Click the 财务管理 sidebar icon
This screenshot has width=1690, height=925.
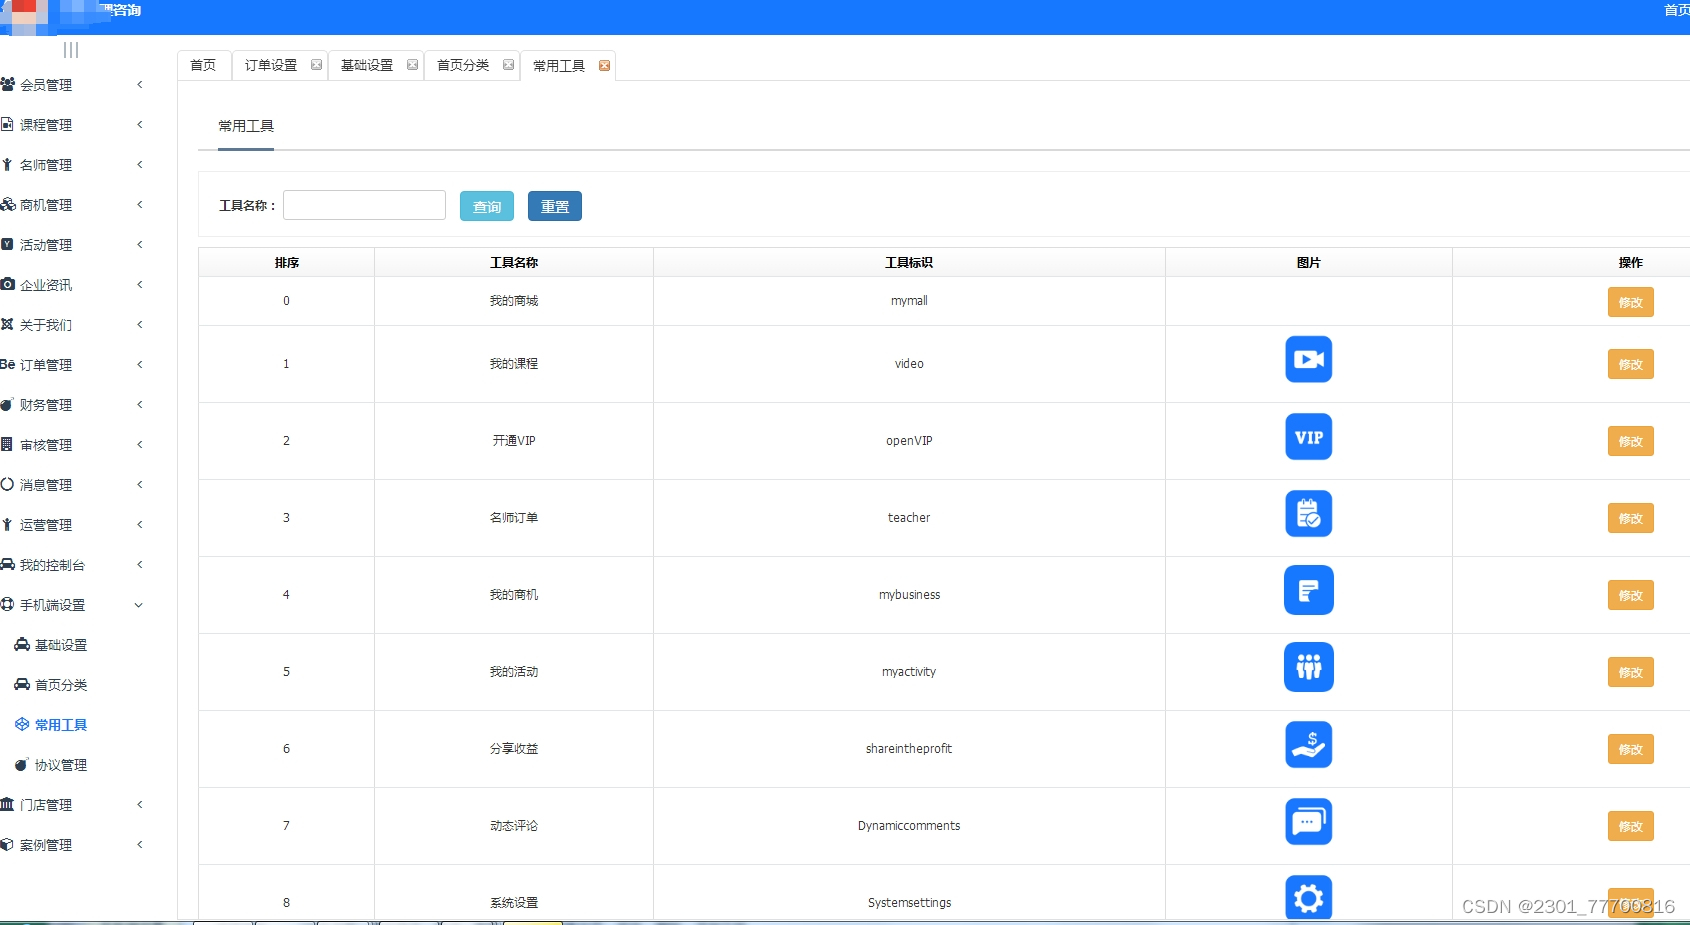[7, 405]
